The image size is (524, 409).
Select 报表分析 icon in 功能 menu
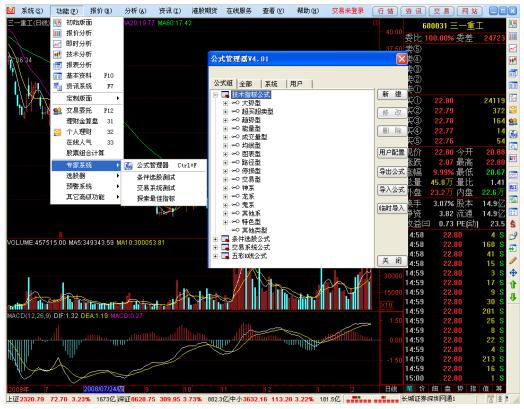tap(57, 65)
